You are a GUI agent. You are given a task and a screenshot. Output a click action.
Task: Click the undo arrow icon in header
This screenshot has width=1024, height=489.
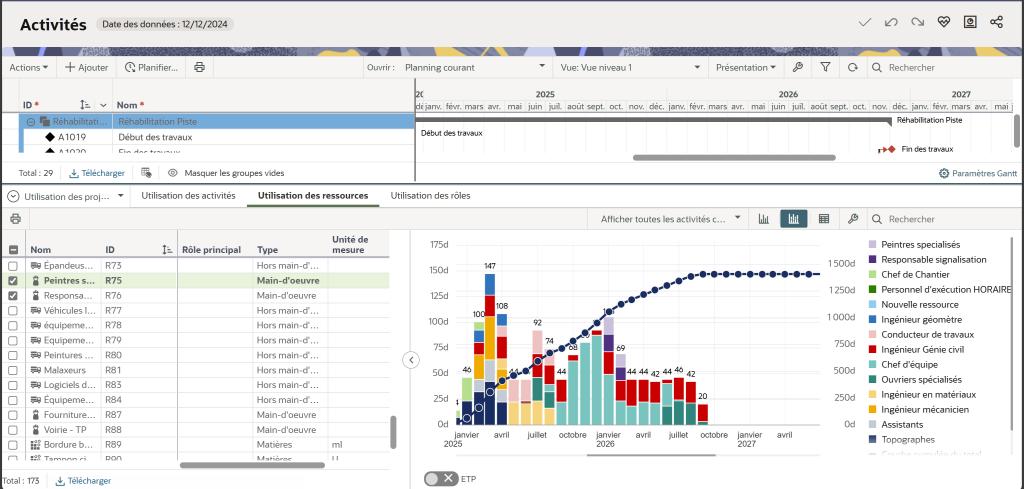click(891, 22)
